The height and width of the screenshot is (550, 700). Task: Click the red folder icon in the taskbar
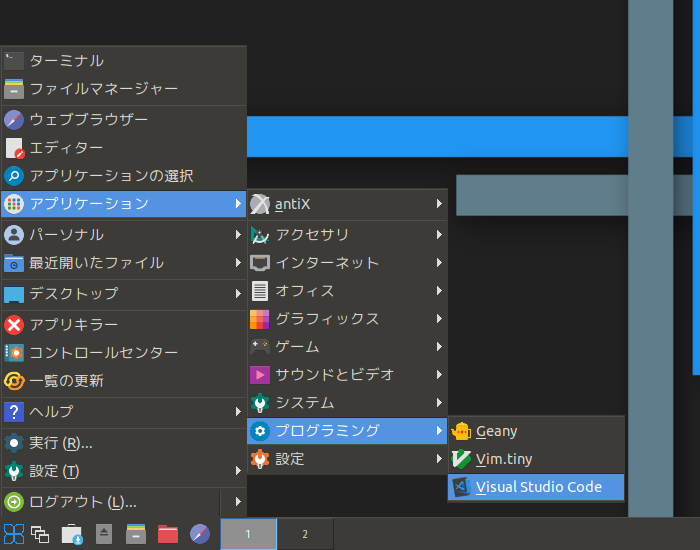(x=168, y=534)
